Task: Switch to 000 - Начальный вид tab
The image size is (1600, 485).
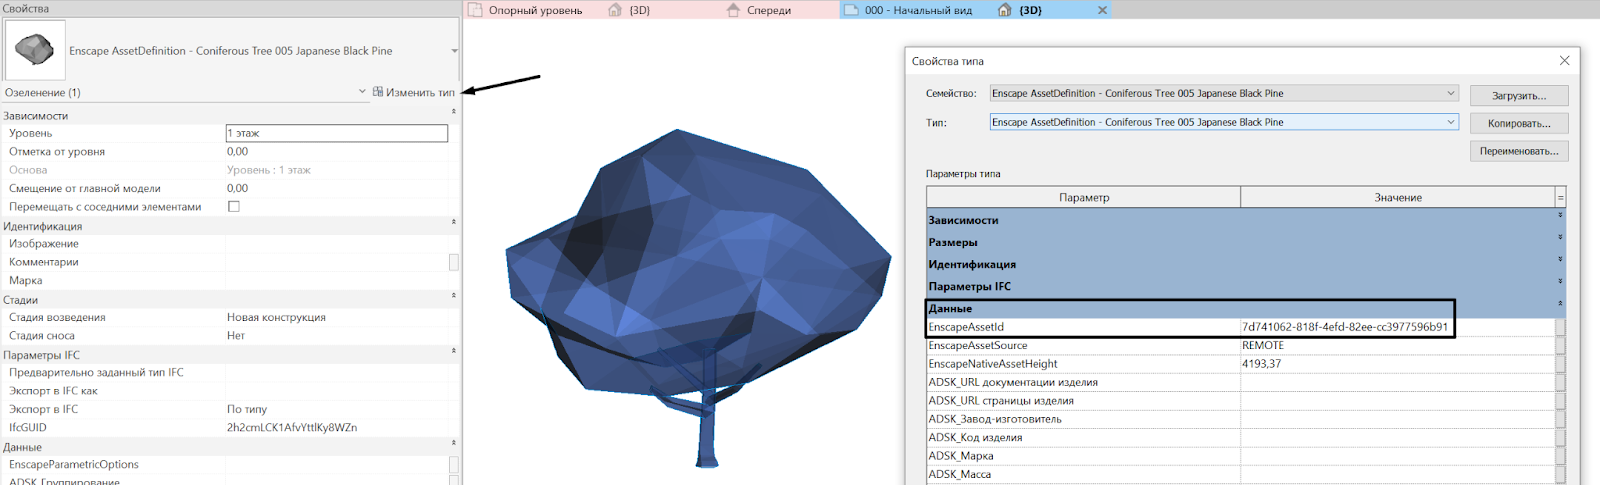Action: (x=918, y=10)
